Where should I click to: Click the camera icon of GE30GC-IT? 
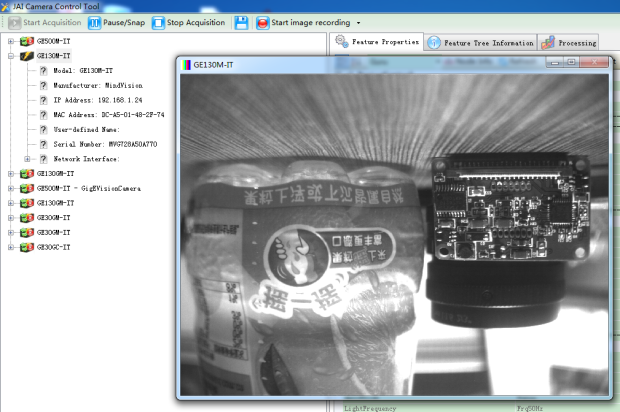pyautogui.click(x=27, y=247)
